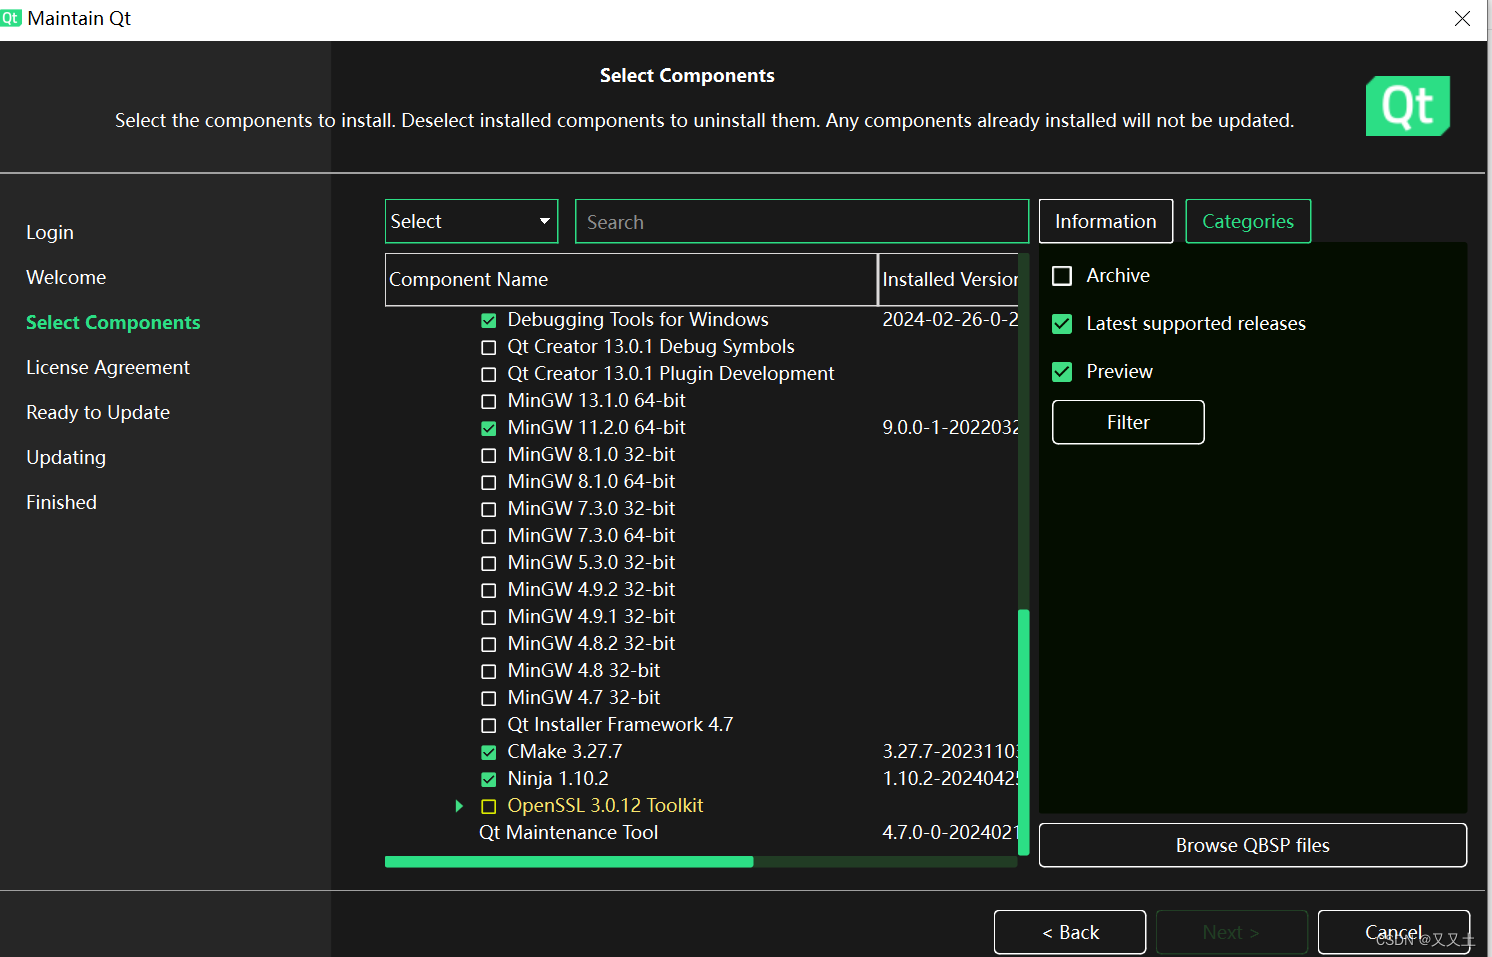Screen dimensions: 1492x957
Task: Uncheck MinGW 11.2.0 64-bit component
Action: click(489, 429)
